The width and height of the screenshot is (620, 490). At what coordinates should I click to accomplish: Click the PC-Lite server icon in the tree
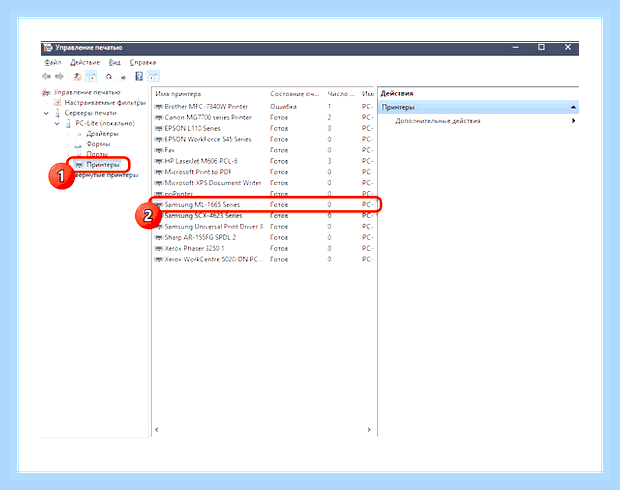pyautogui.click(x=68, y=124)
